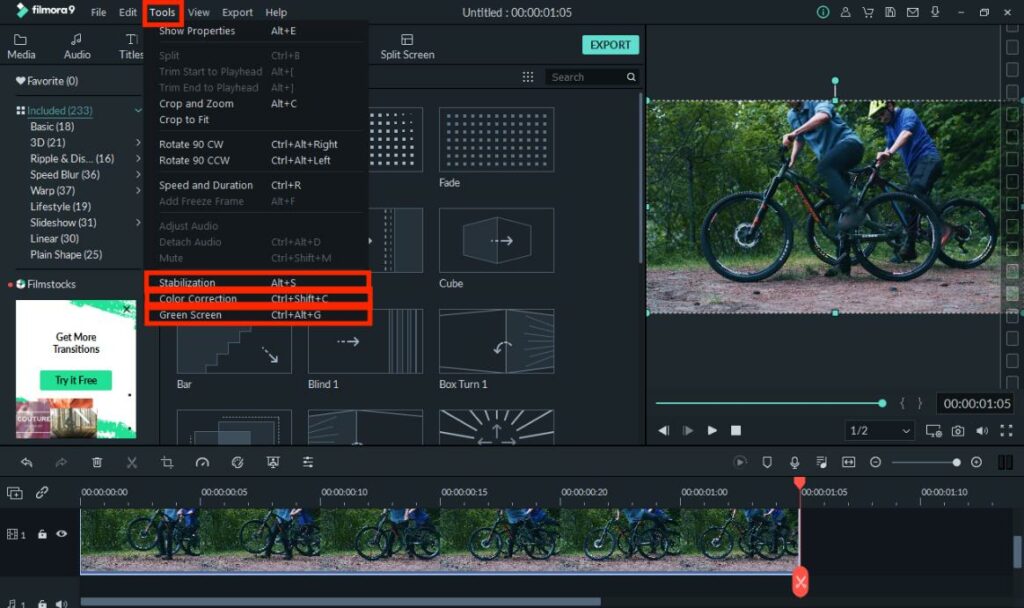Toggle the timeline layout icon at far right
Screen dimensions: 1024x608
[1005, 462]
